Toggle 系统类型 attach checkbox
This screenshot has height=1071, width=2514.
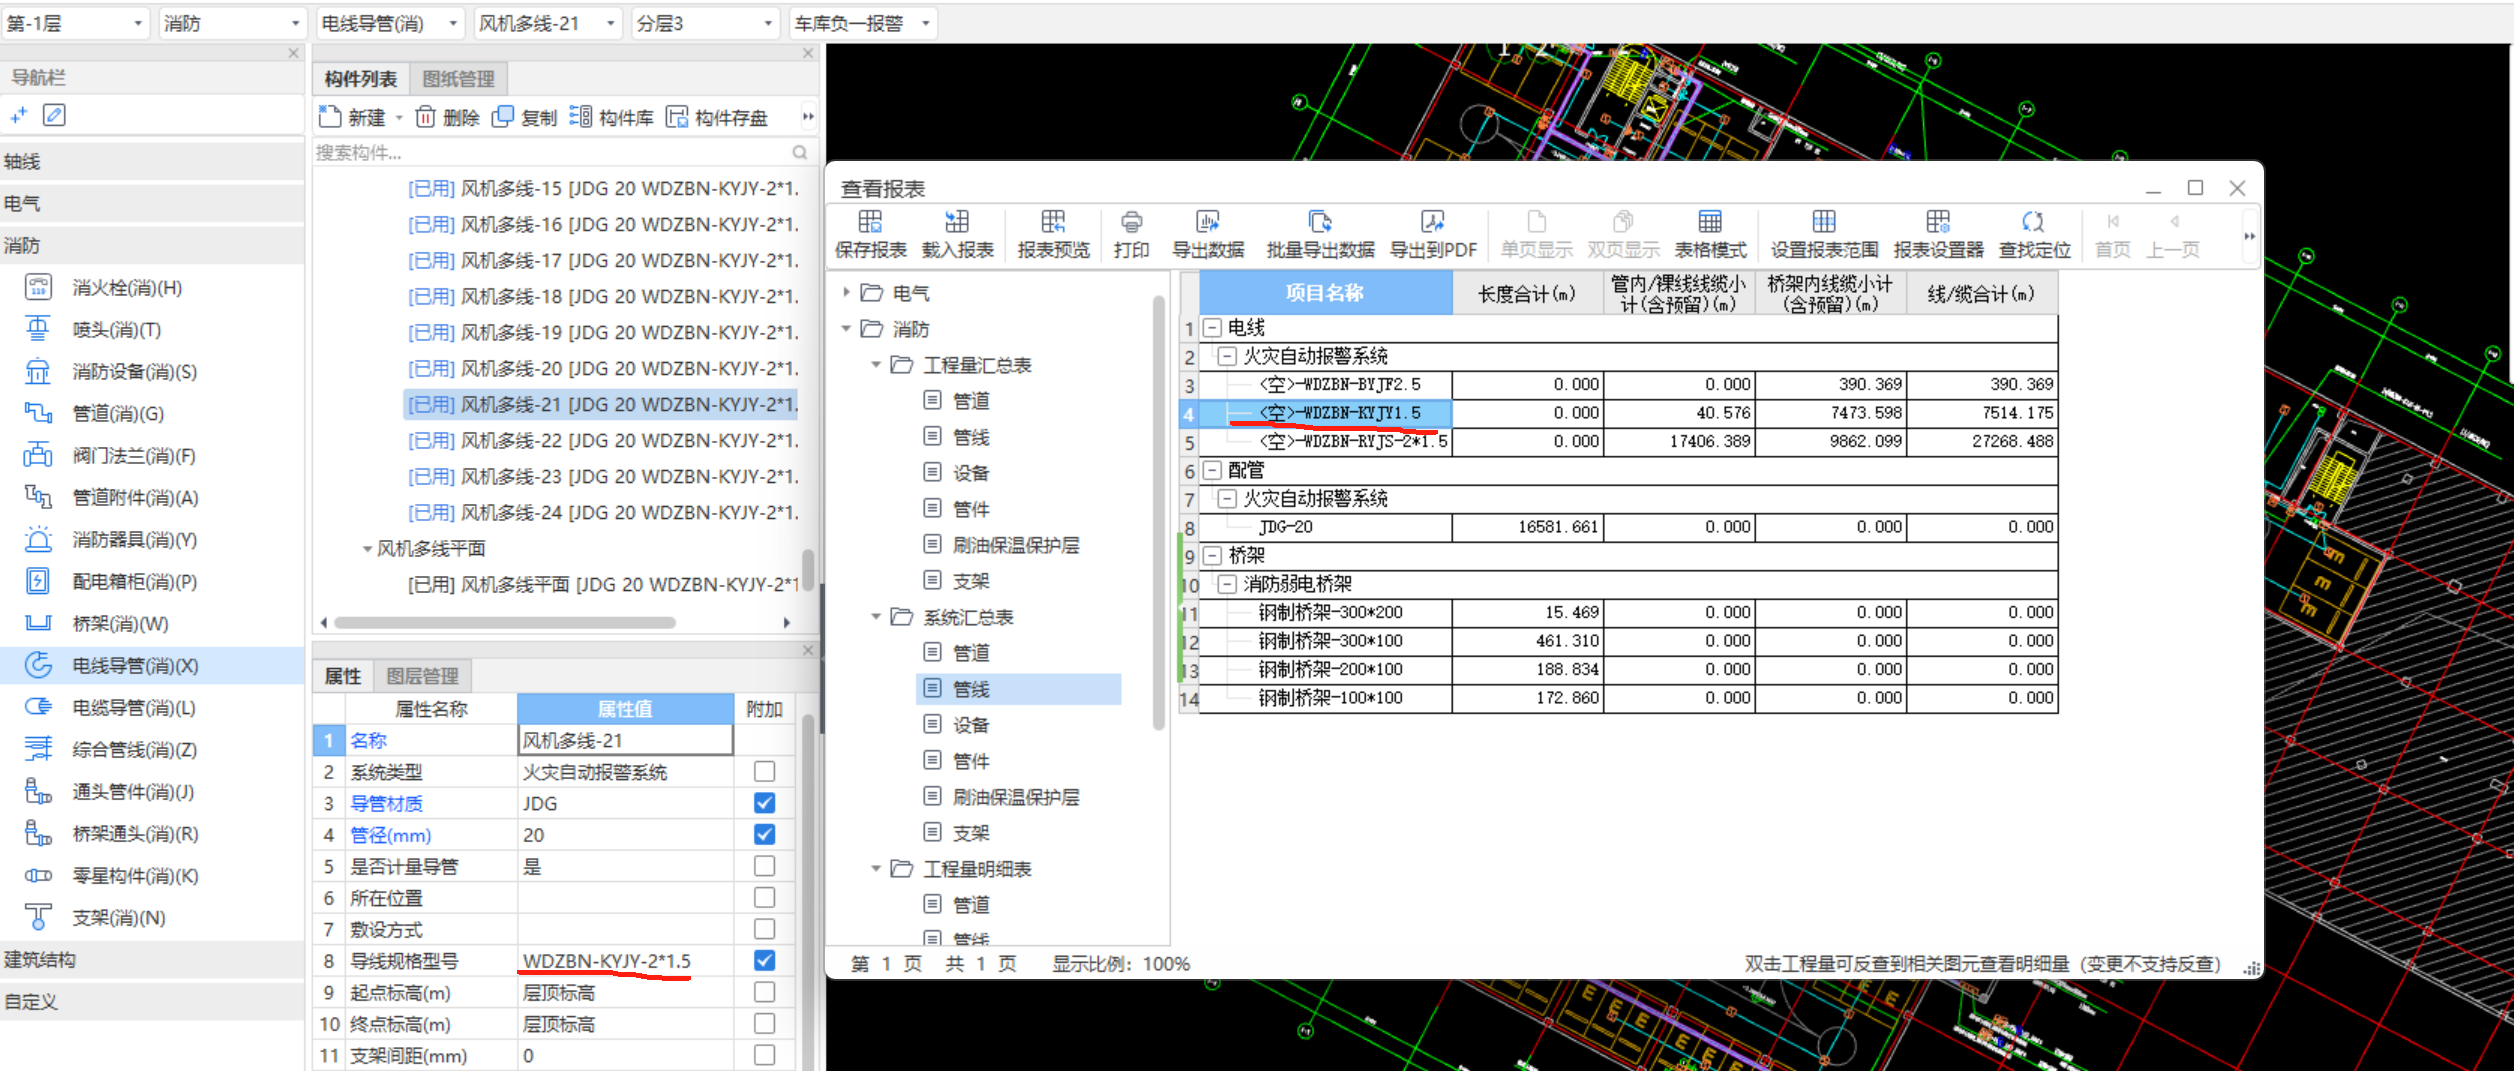[x=764, y=772]
